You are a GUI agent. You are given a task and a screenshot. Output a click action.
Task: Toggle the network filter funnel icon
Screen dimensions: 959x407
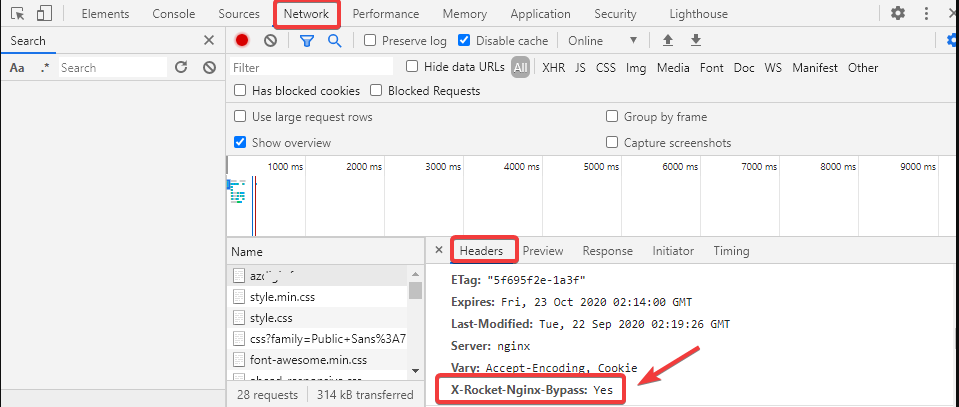coord(308,41)
